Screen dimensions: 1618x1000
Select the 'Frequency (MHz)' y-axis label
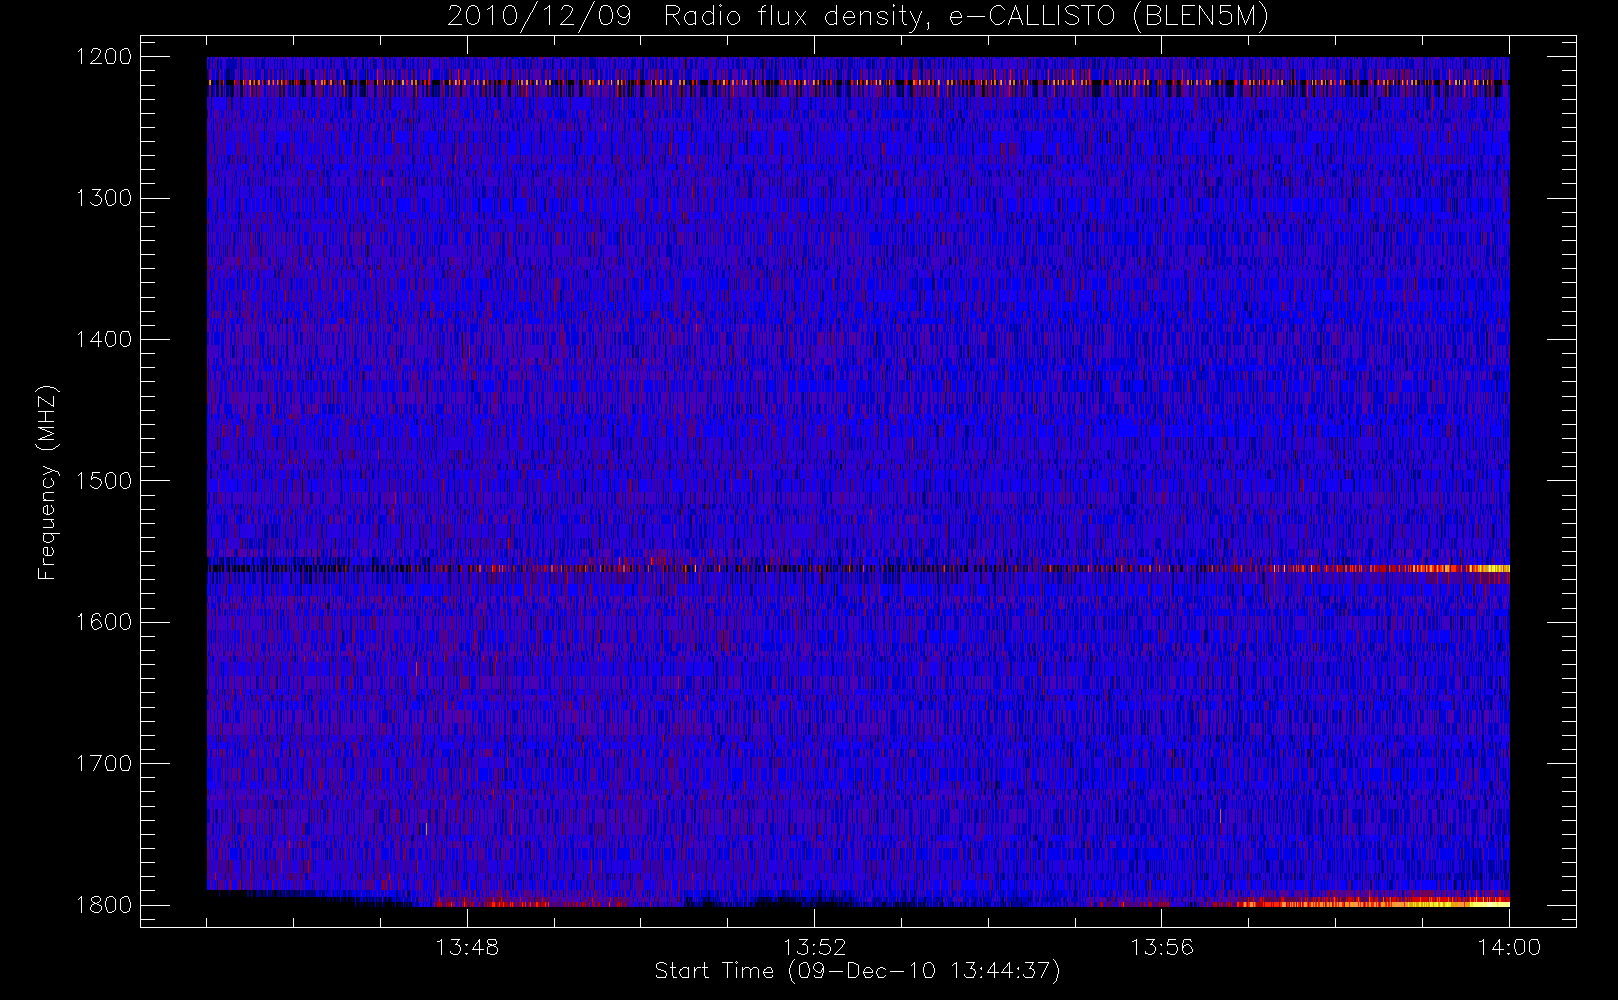click(47, 482)
